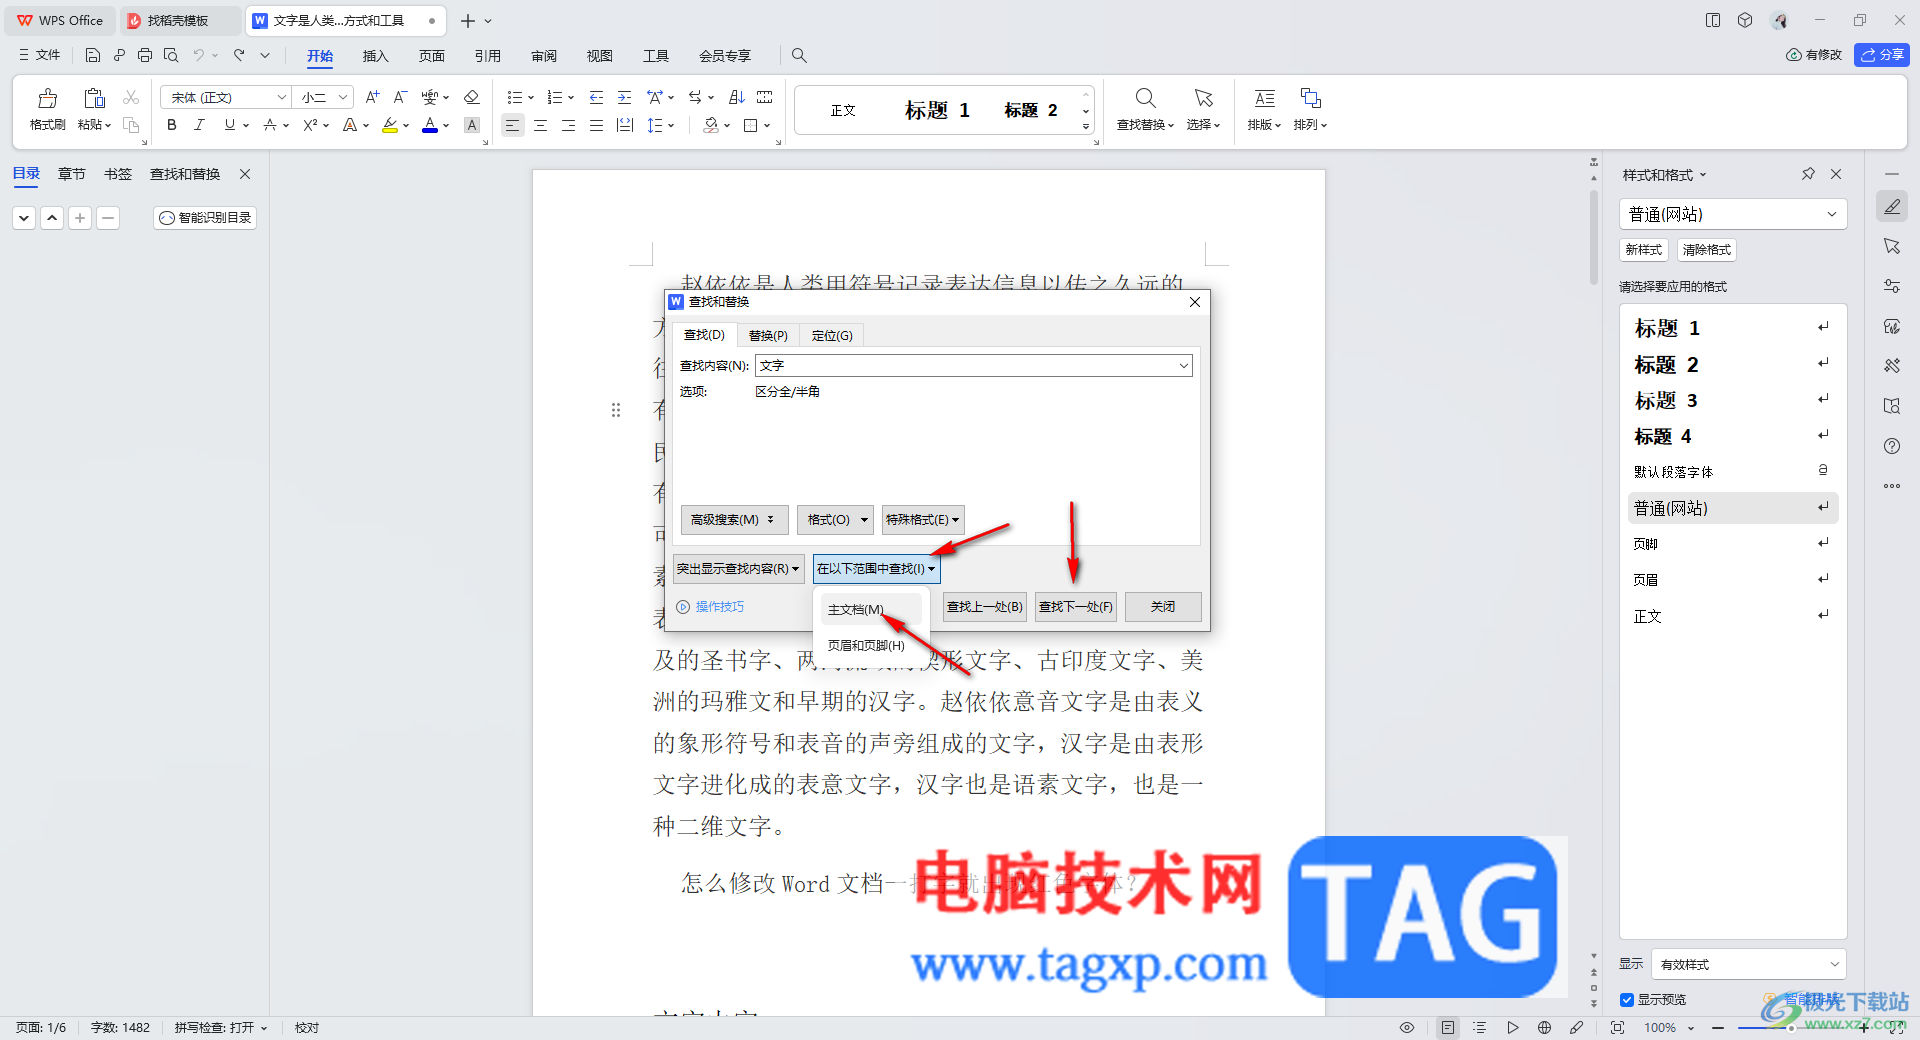Click the Close (关闭) dialog button
The height and width of the screenshot is (1040, 1920).
coord(1163,607)
